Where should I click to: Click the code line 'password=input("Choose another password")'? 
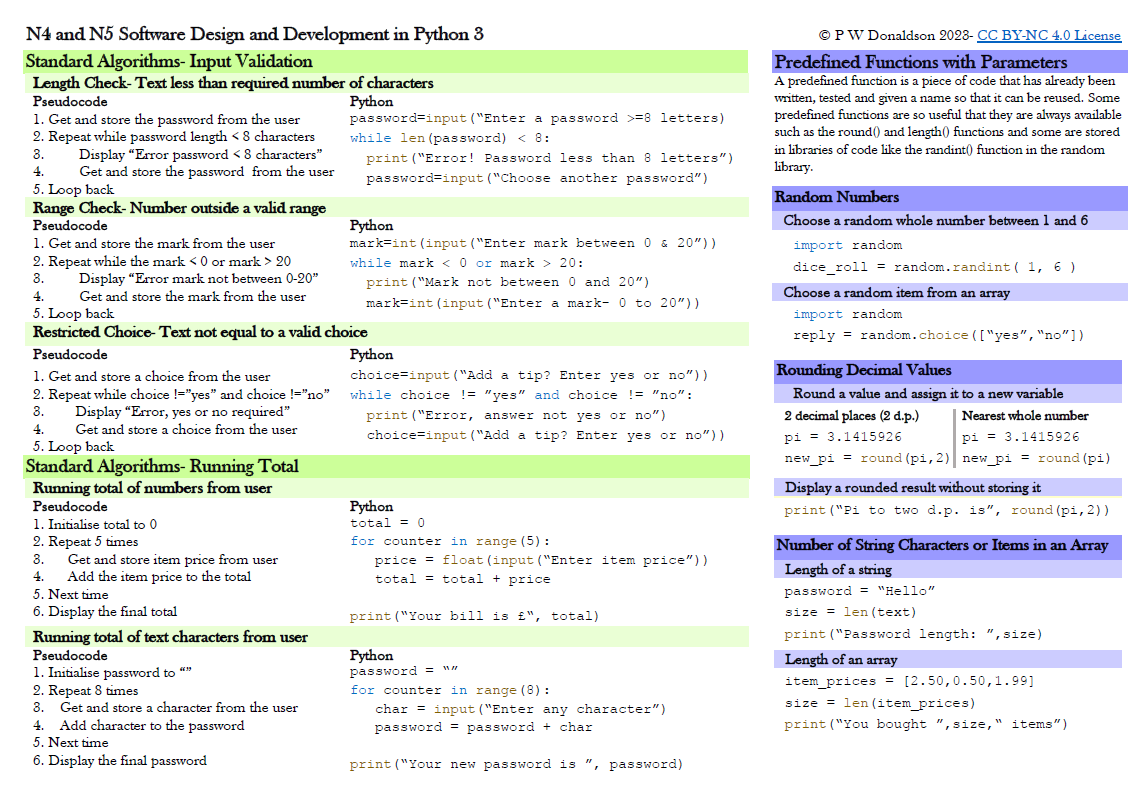tap(536, 178)
